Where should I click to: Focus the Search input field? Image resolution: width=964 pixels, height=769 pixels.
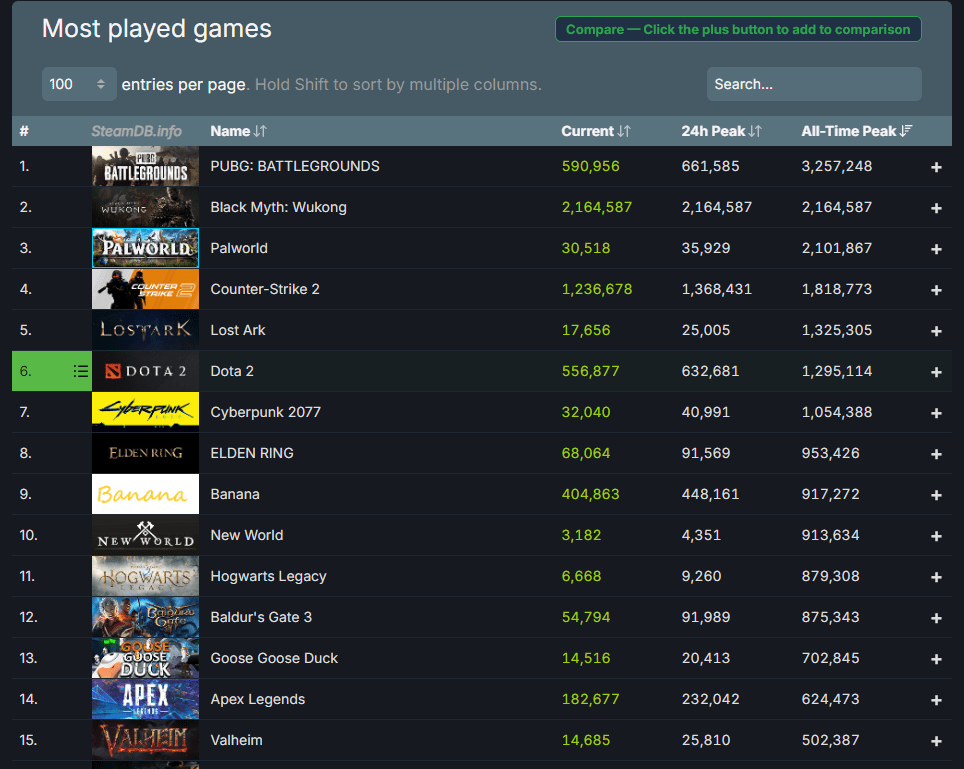[813, 84]
